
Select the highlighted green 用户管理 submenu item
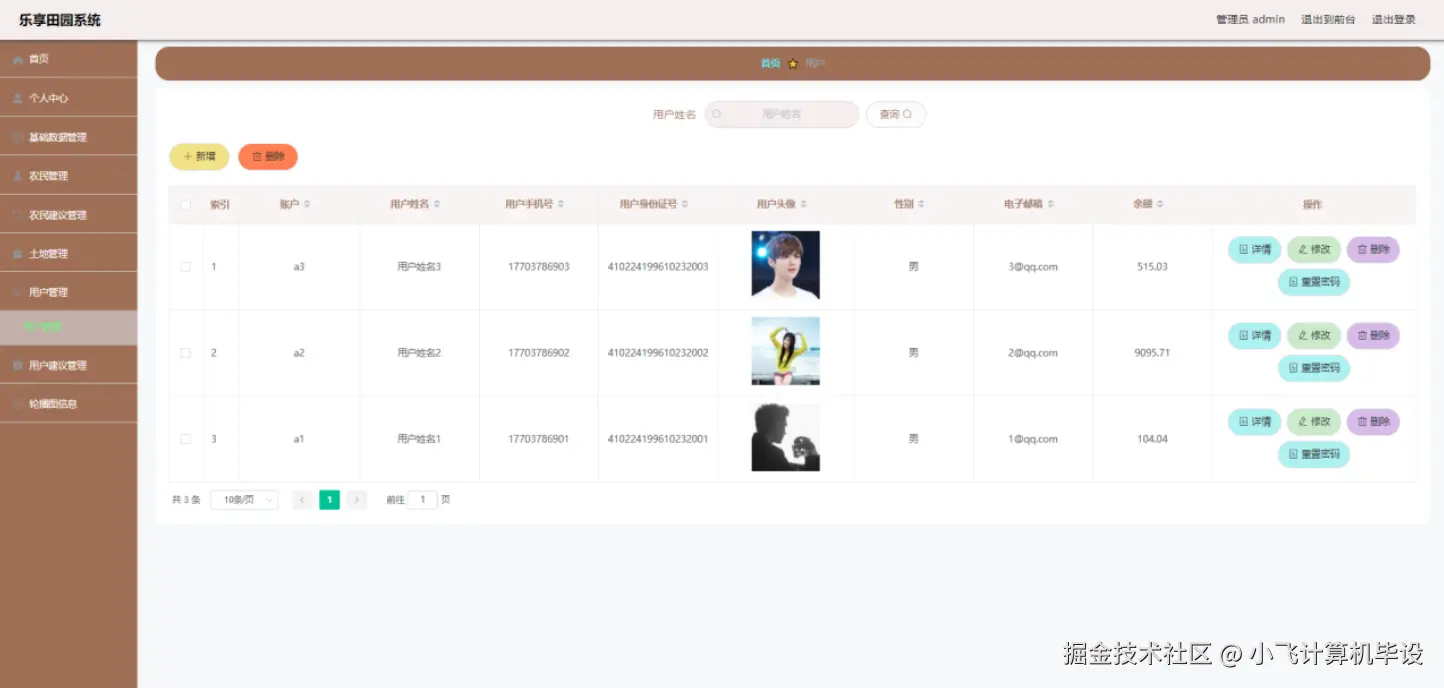(68, 328)
